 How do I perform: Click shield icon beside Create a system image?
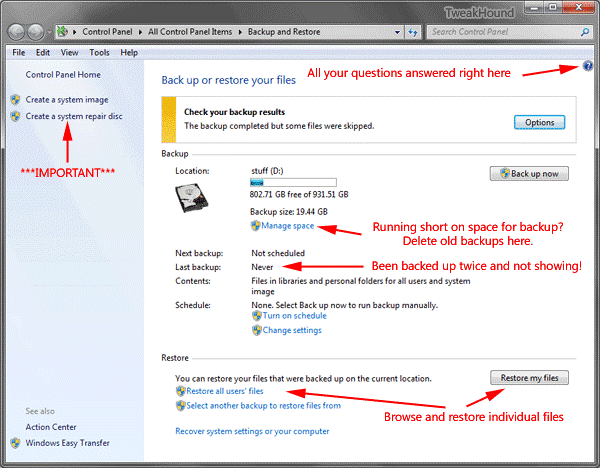[x=15, y=100]
